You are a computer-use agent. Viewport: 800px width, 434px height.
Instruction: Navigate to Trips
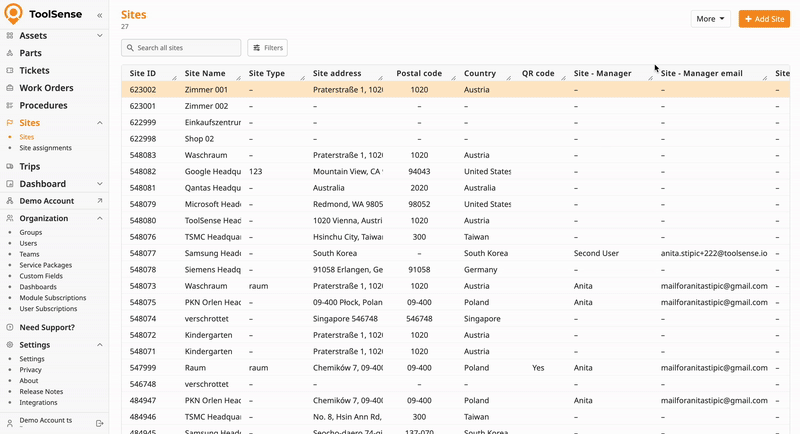(30, 166)
